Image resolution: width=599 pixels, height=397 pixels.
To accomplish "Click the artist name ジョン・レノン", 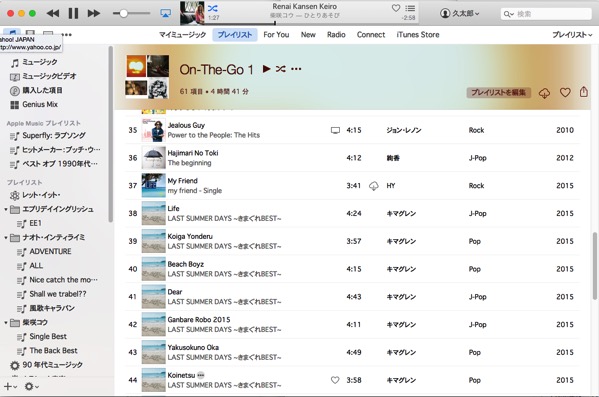I will 404,130.
